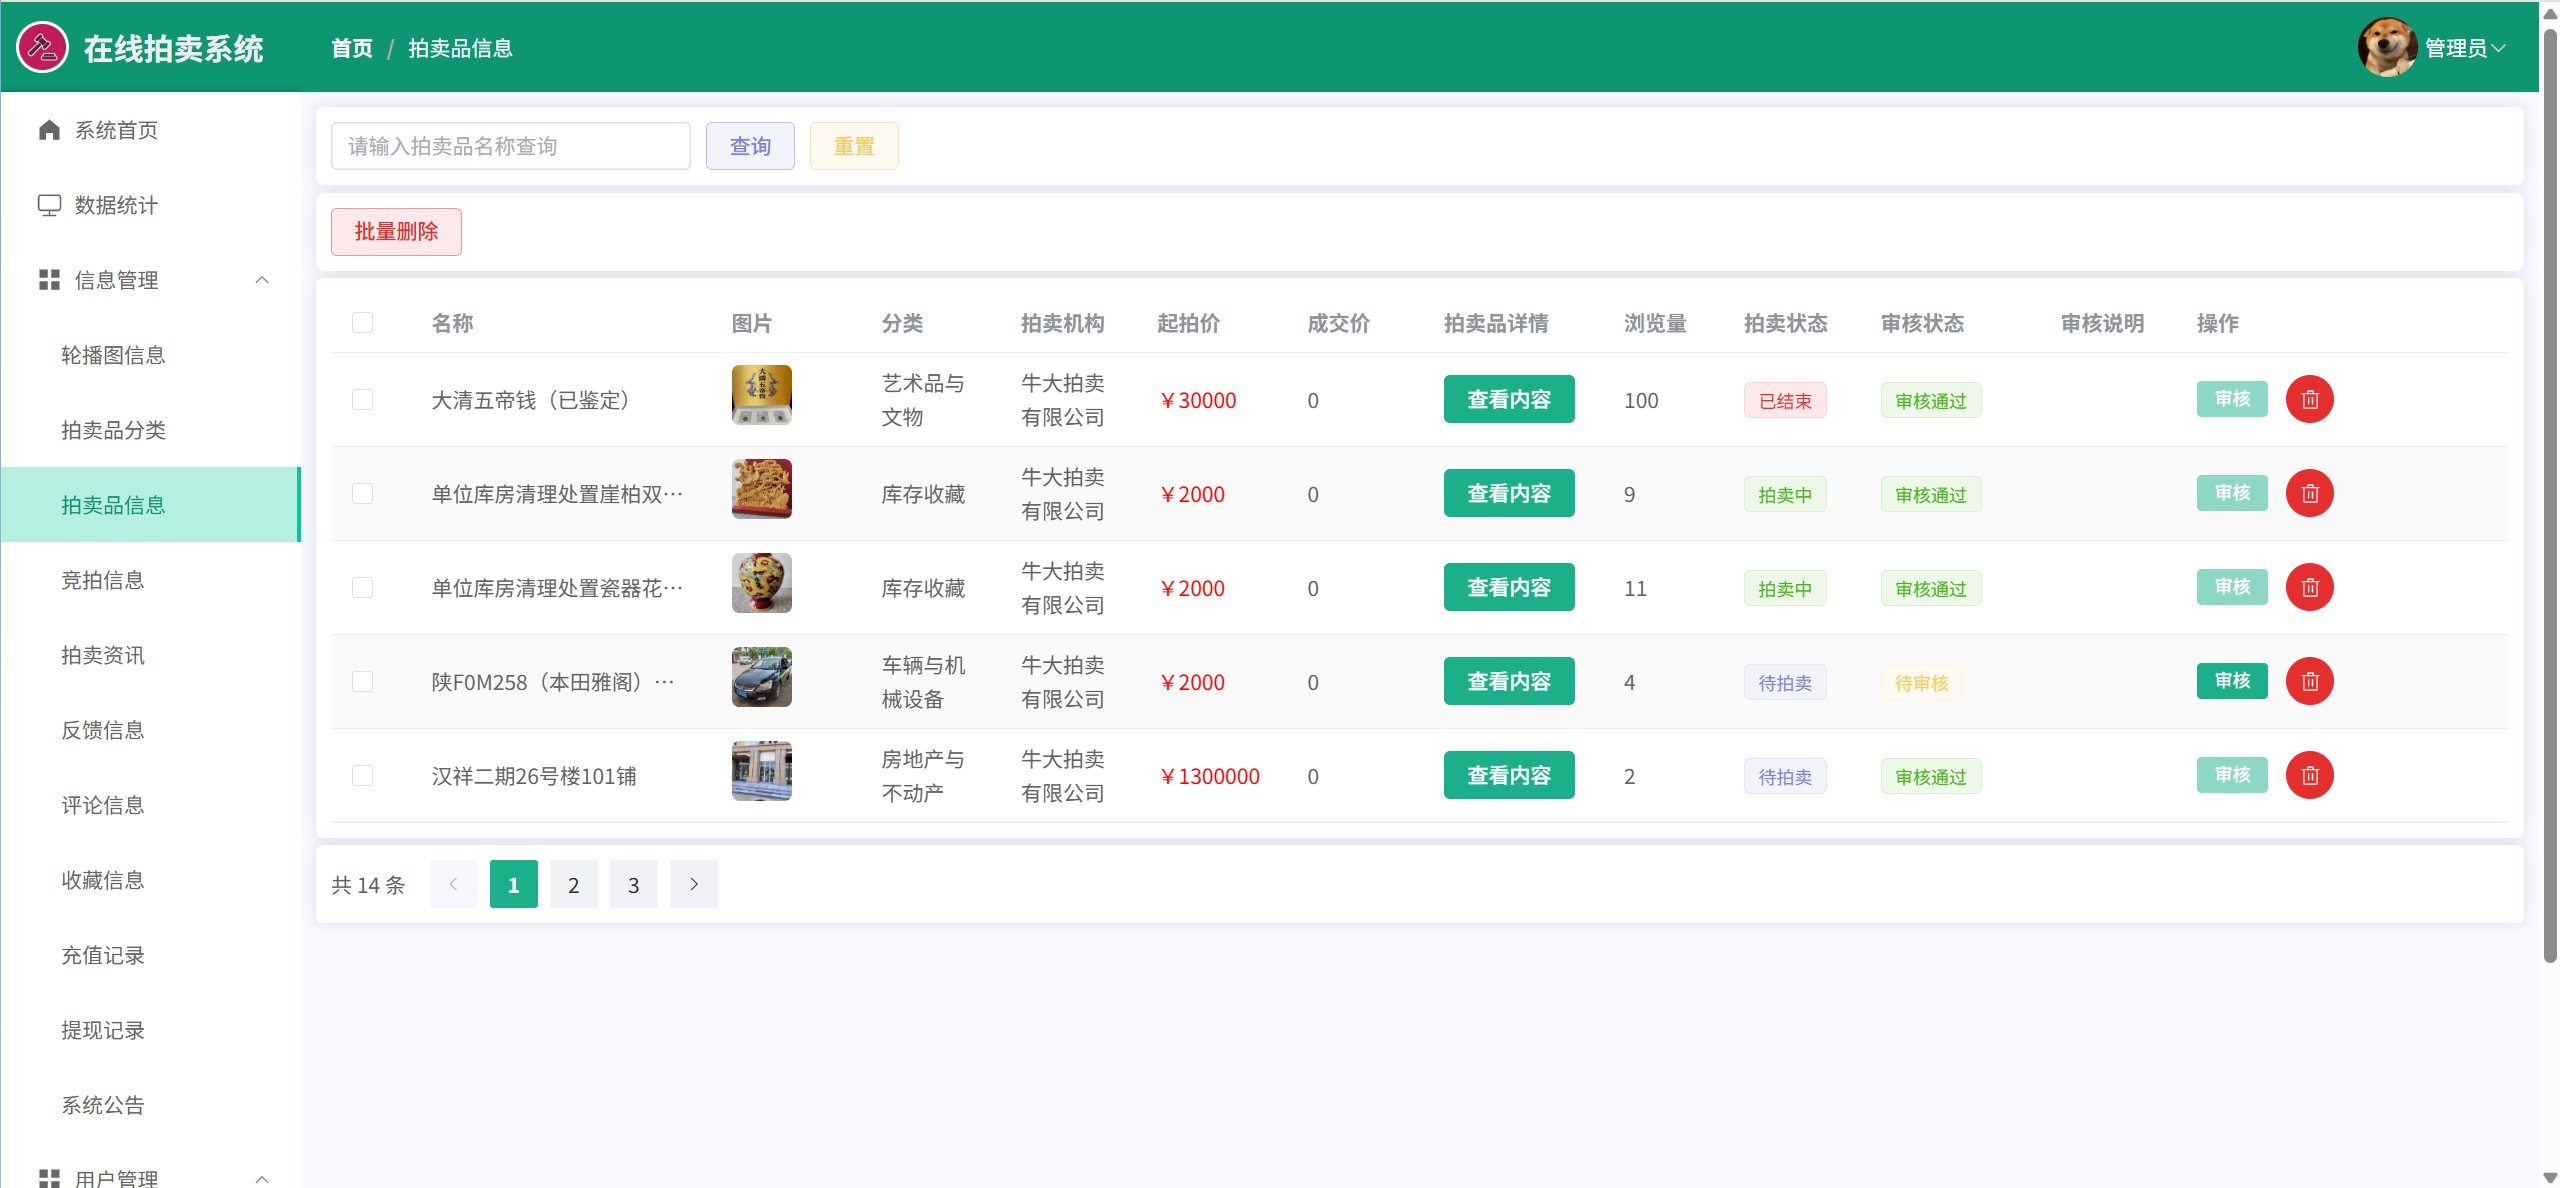
Task: Click the auction system logo icon
Action: tap(42, 47)
